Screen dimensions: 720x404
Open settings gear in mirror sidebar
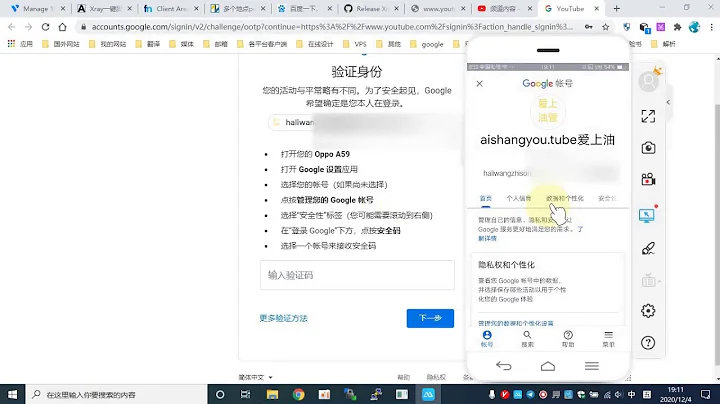tap(648, 311)
